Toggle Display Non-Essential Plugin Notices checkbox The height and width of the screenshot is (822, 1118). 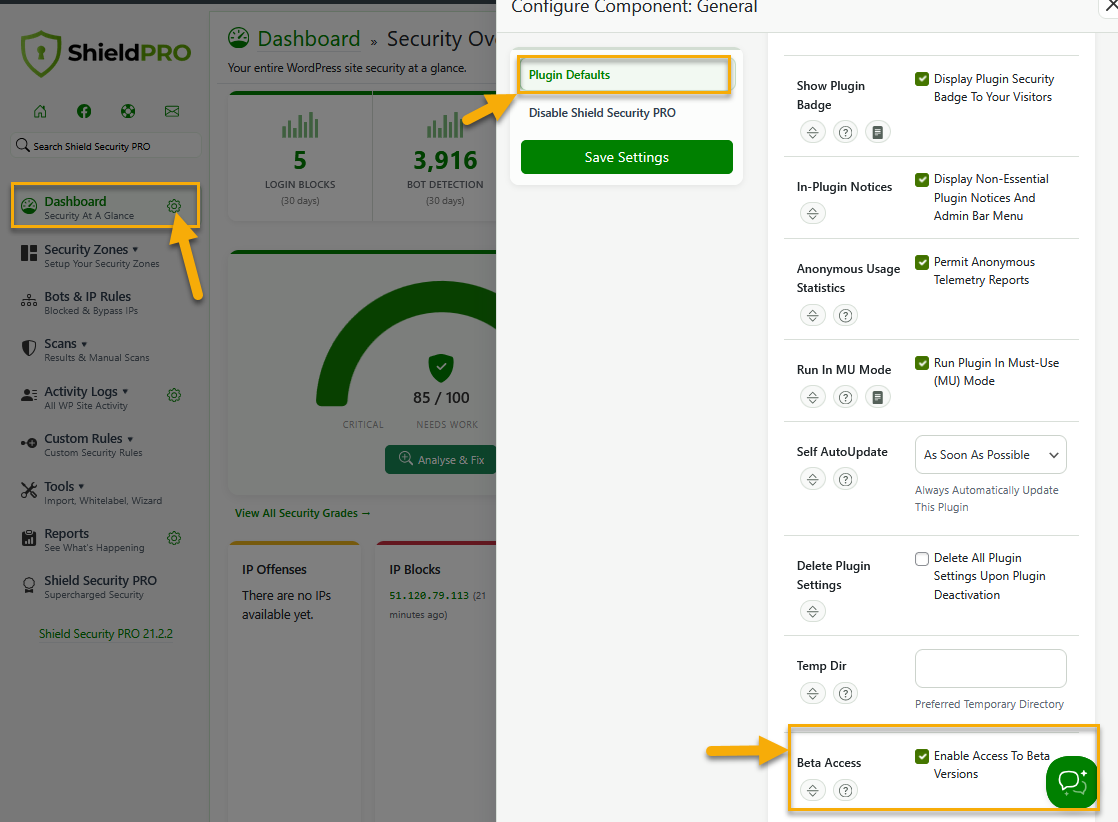(922, 179)
